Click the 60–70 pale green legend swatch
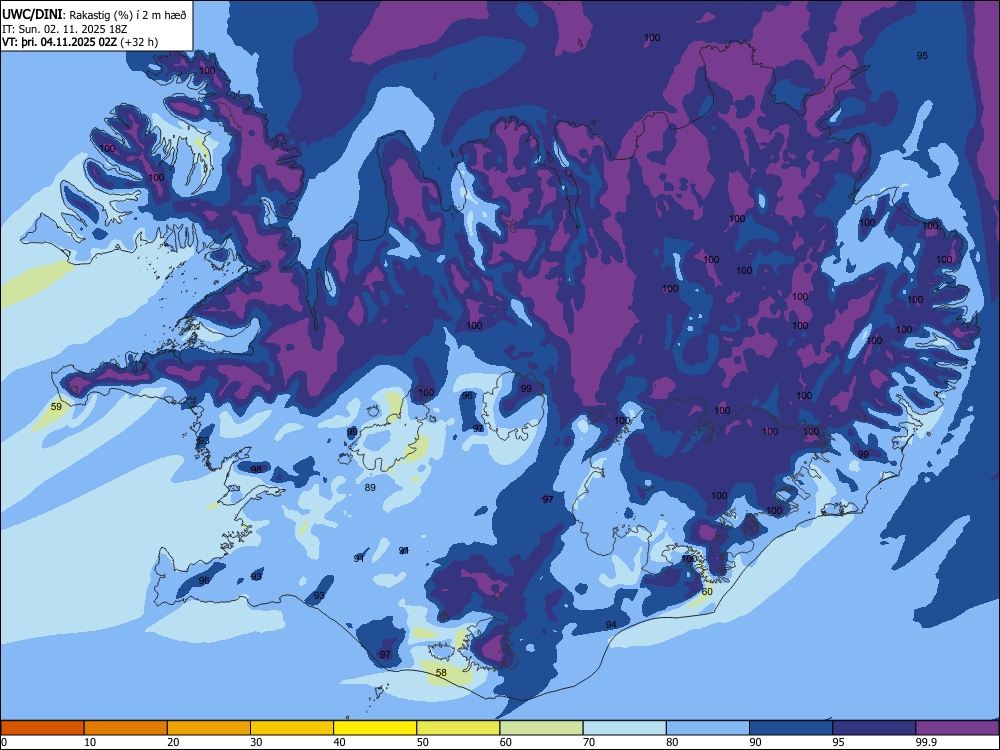1000x750 pixels. [541, 728]
